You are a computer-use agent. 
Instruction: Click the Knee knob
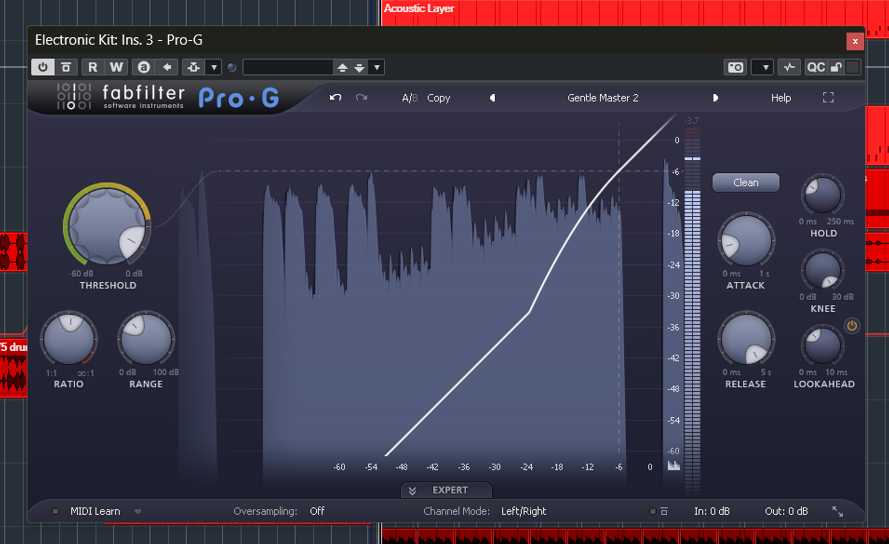[822, 270]
